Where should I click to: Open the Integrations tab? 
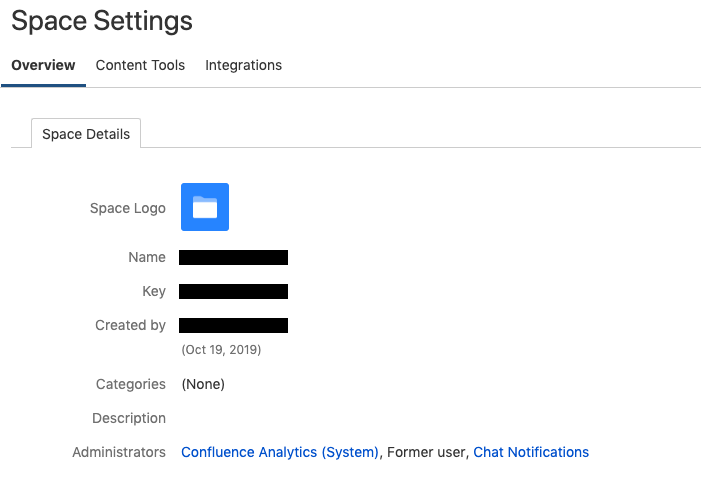coord(244,65)
